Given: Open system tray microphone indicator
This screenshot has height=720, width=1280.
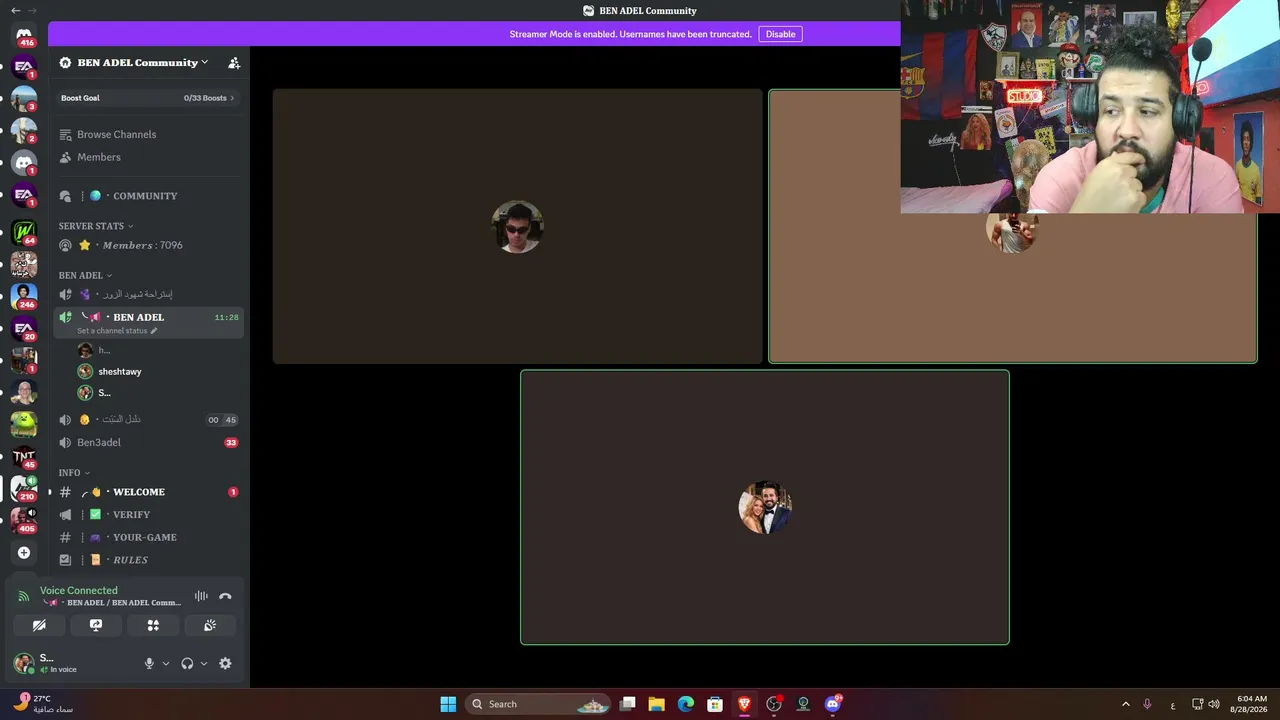Looking at the screenshot, I should 1147,704.
